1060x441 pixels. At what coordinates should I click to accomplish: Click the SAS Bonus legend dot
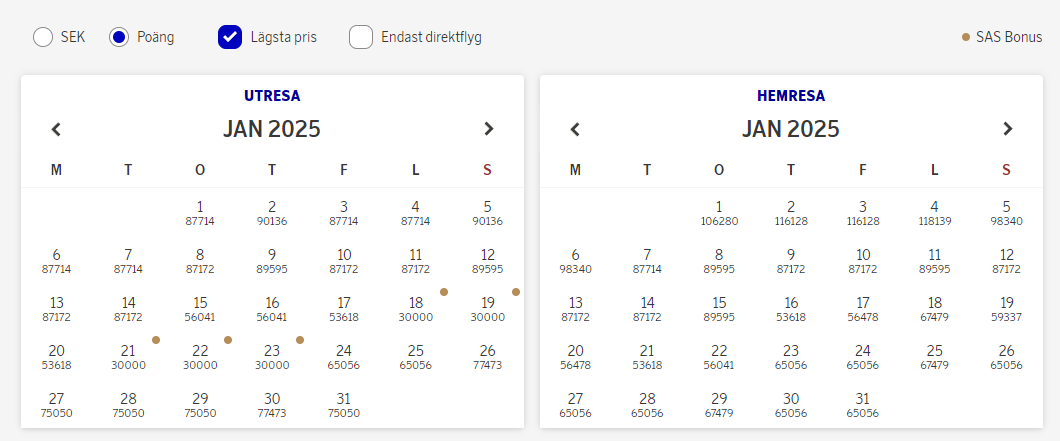965,37
